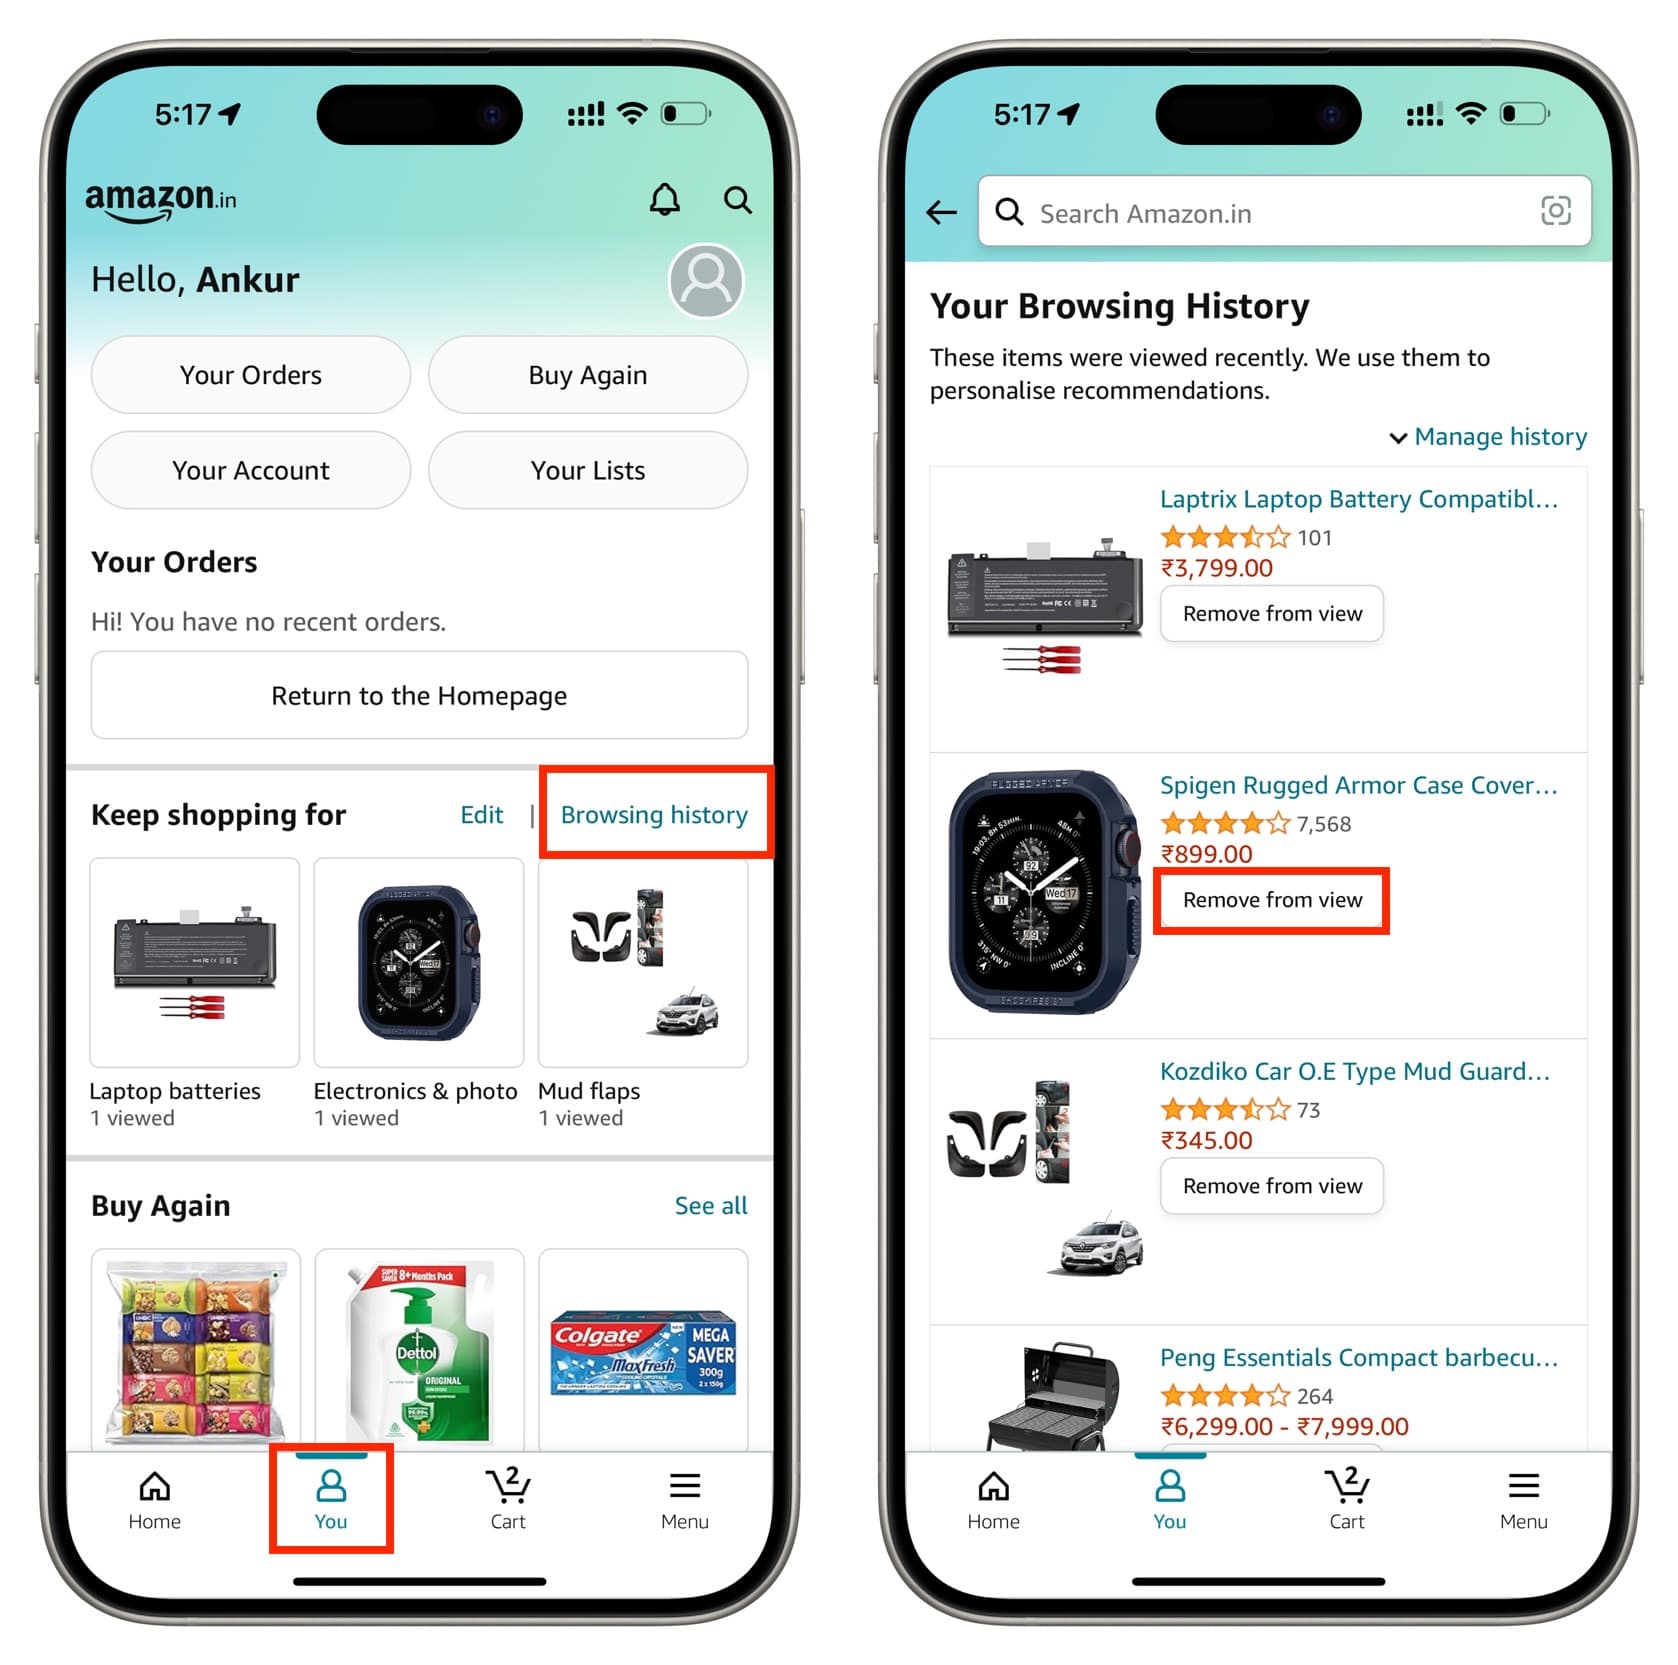Go back using the arrow icon
The width and height of the screenshot is (1678, 1665).
(941, 212)
